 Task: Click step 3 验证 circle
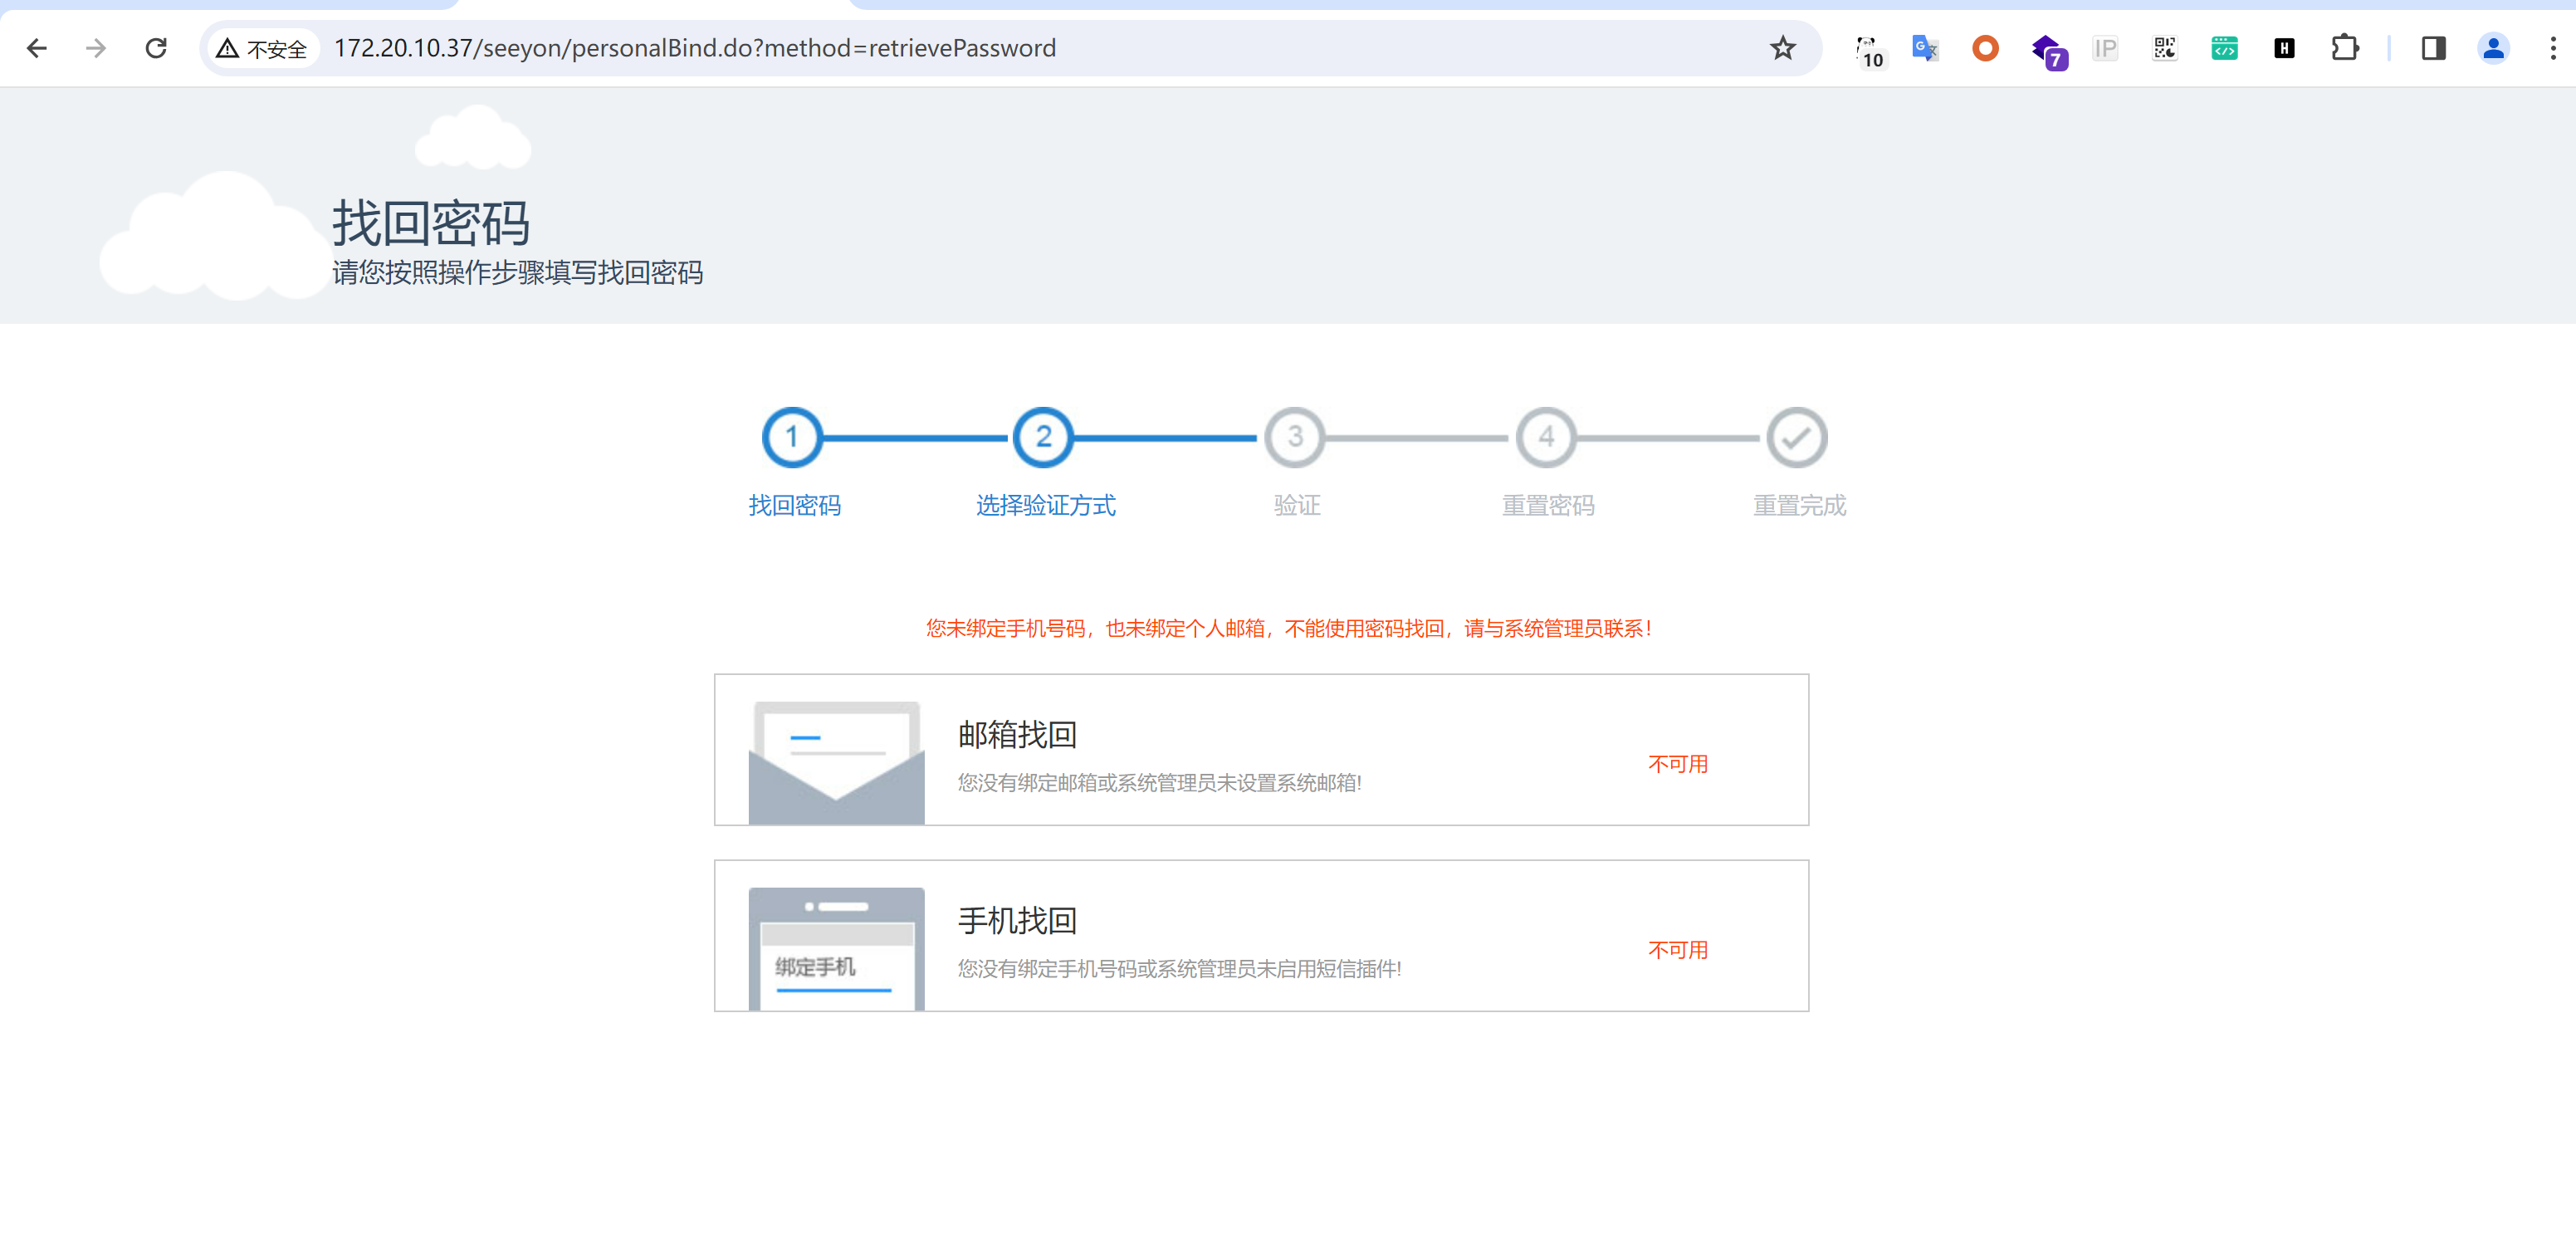click(x=1295, y=437)
